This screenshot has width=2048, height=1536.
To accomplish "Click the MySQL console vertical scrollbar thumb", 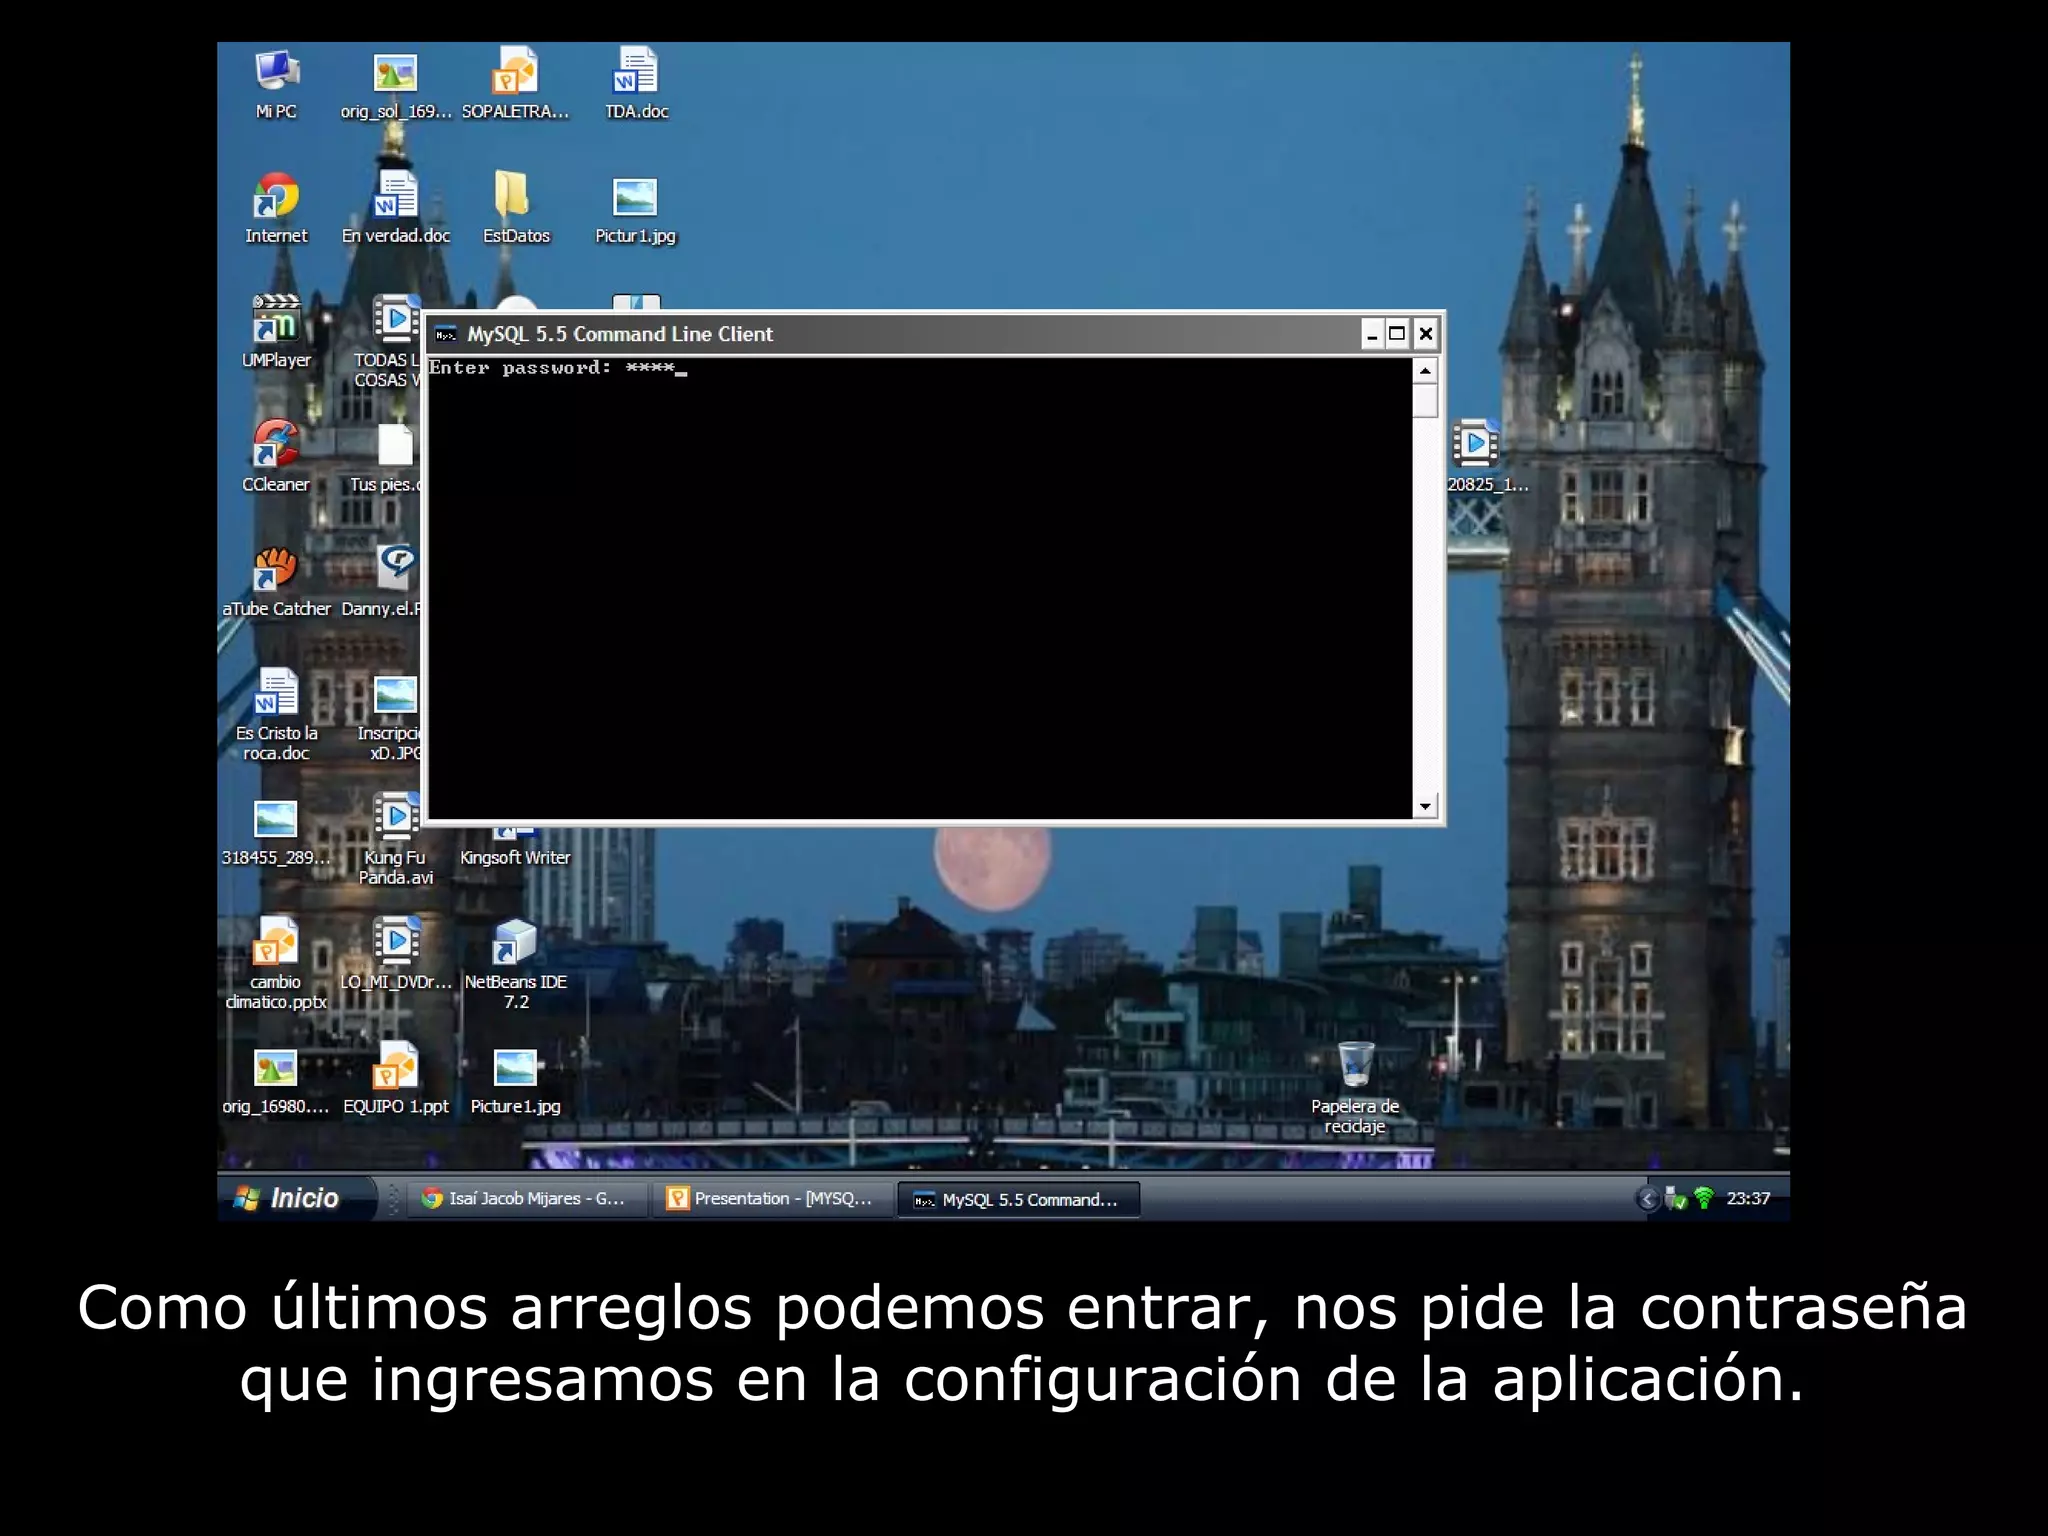I will click(1425, 401).
